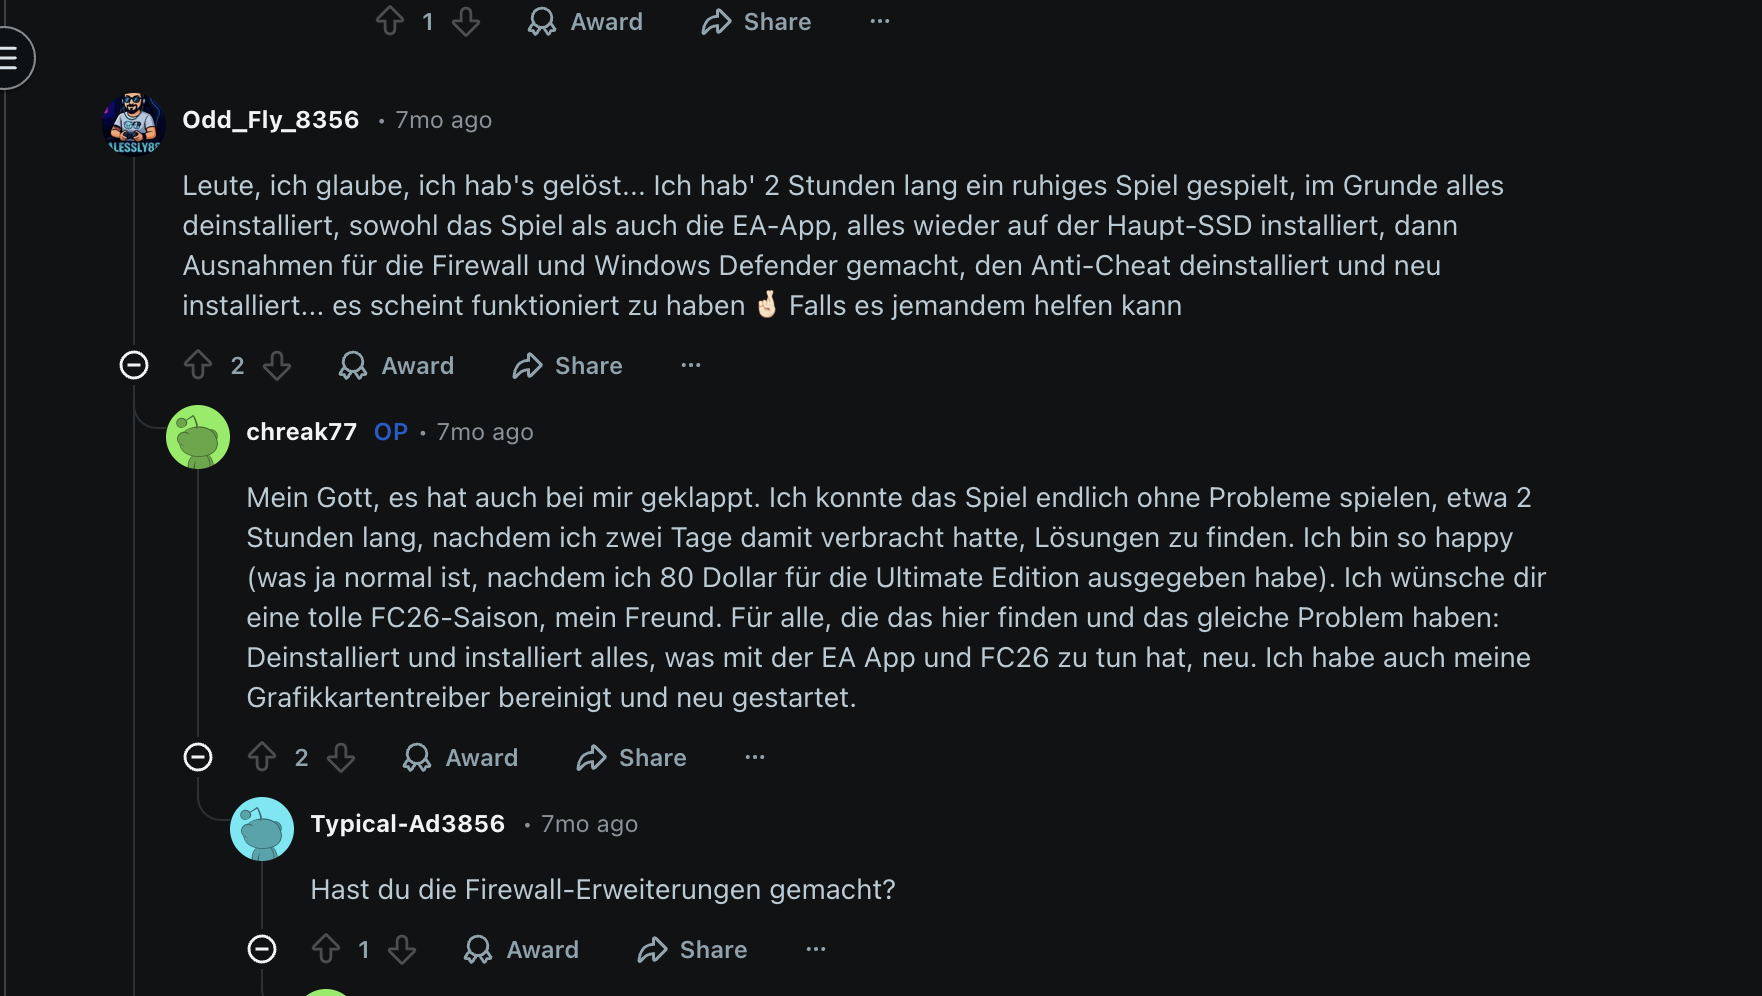Open more options on chreak77's reply
The image size is (1762, 996).
pos(755,758)
